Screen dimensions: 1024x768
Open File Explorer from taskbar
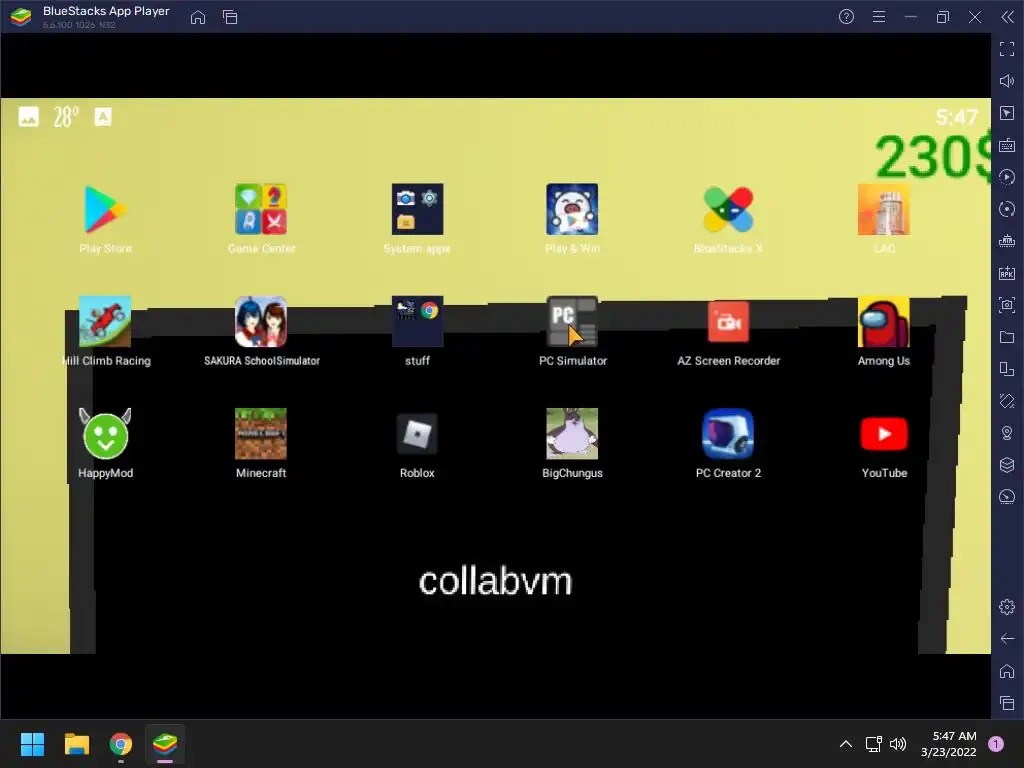coord(76,744)
